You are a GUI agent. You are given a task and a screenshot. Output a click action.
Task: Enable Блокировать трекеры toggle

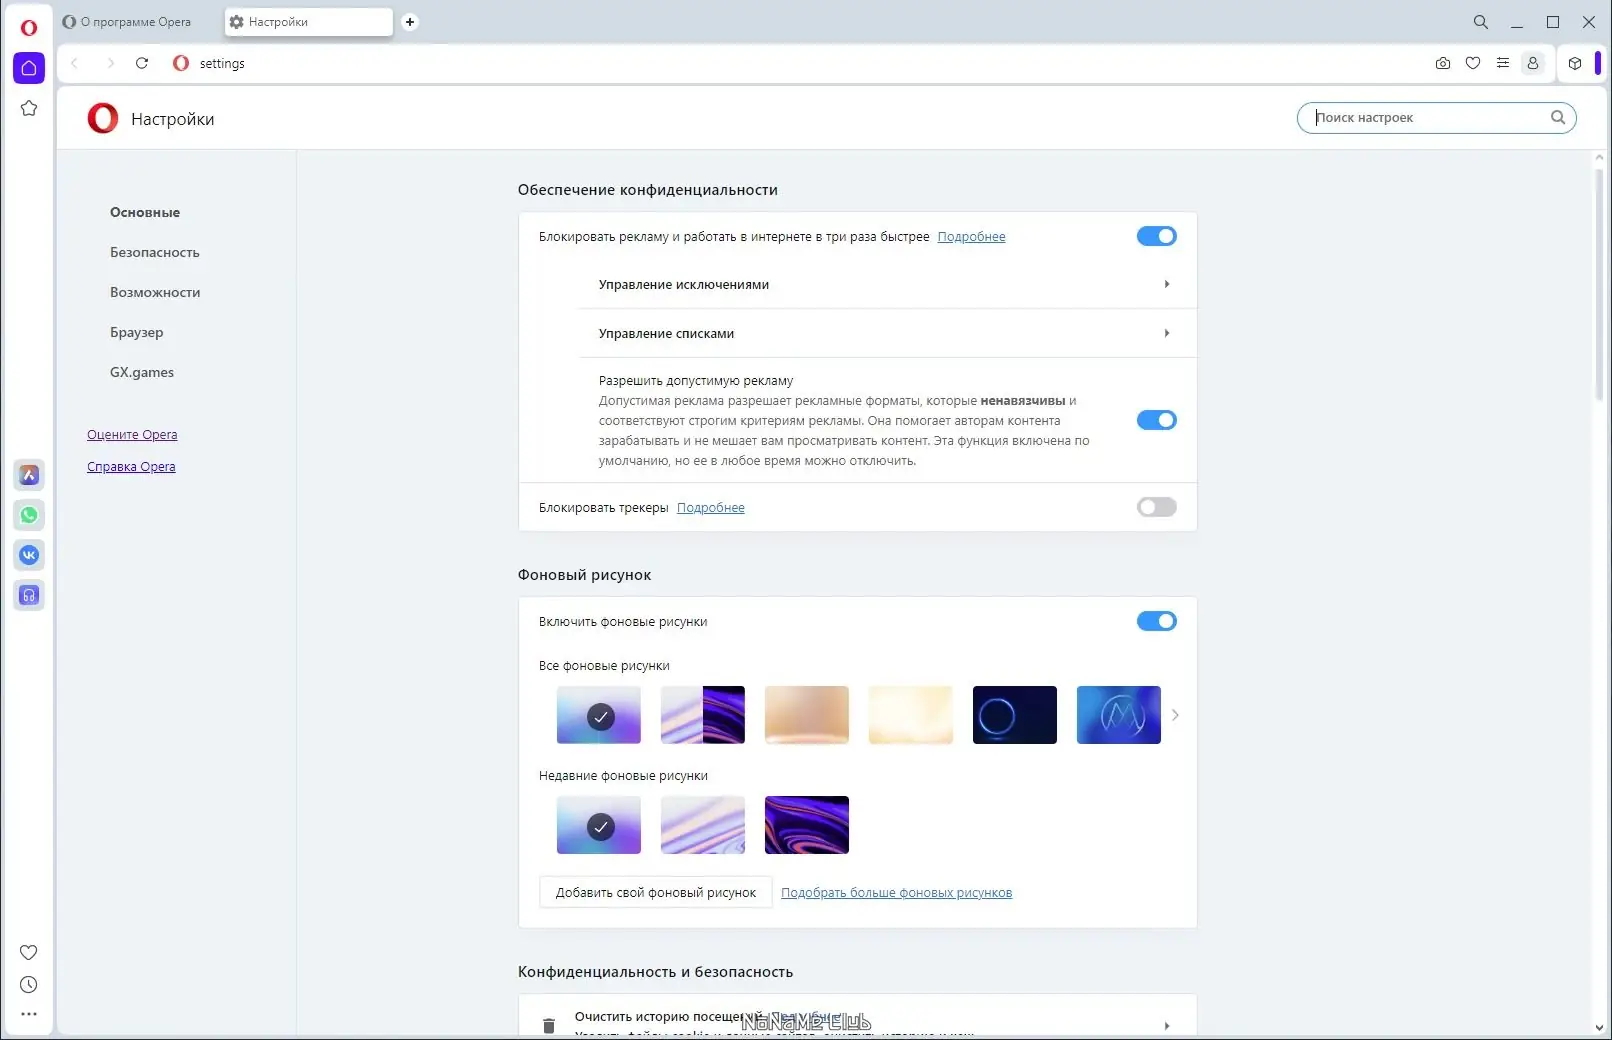click(1156, 507)
